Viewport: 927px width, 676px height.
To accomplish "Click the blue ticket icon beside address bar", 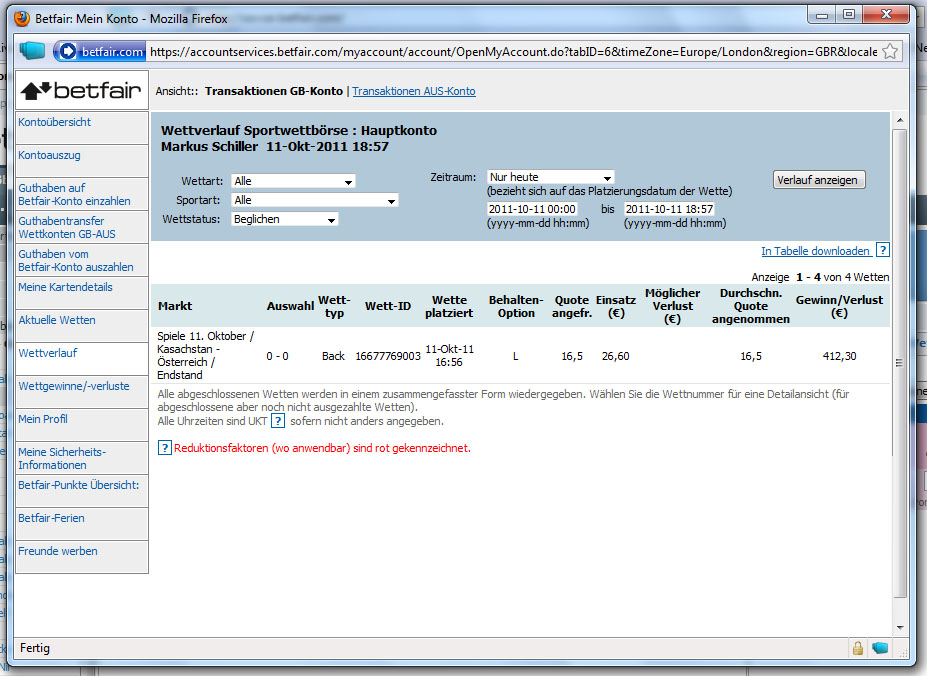I will 33,51.
